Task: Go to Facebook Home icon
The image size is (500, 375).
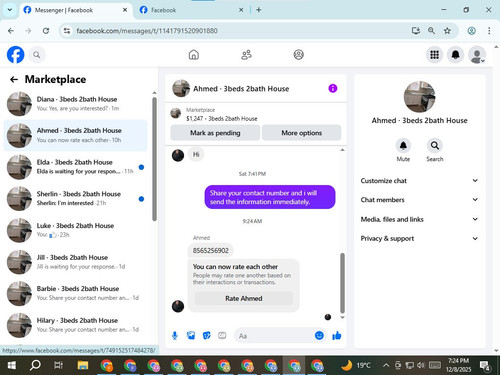Action: coord(194,54)
